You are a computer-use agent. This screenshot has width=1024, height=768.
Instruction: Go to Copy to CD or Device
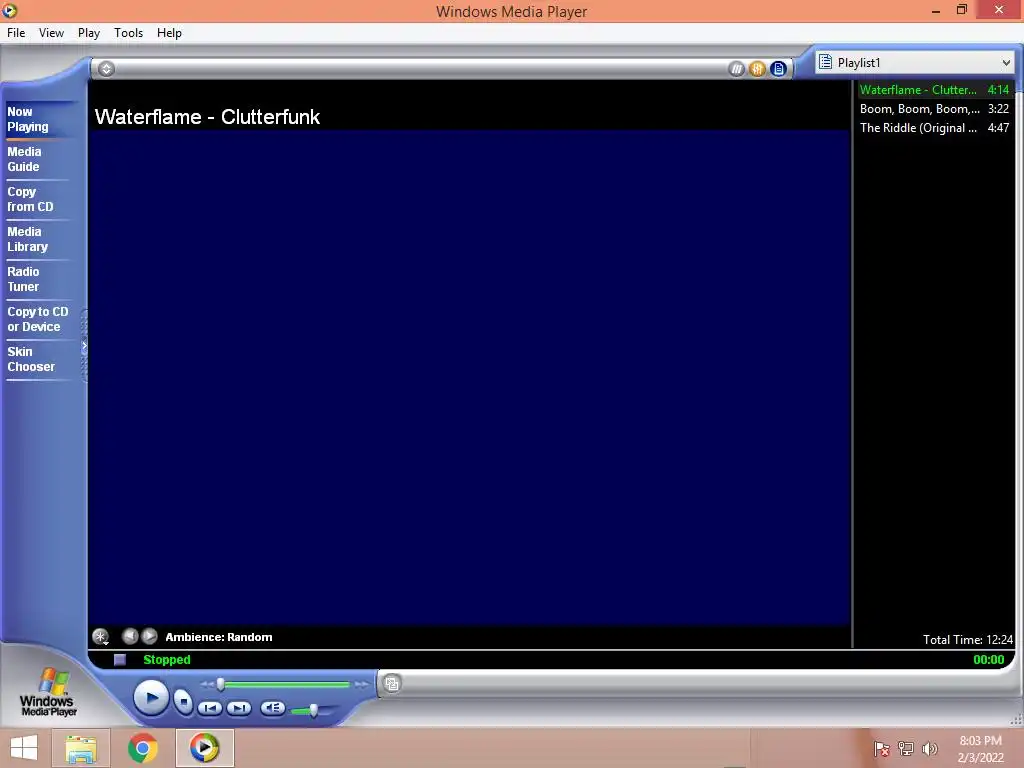click(37, 319)
